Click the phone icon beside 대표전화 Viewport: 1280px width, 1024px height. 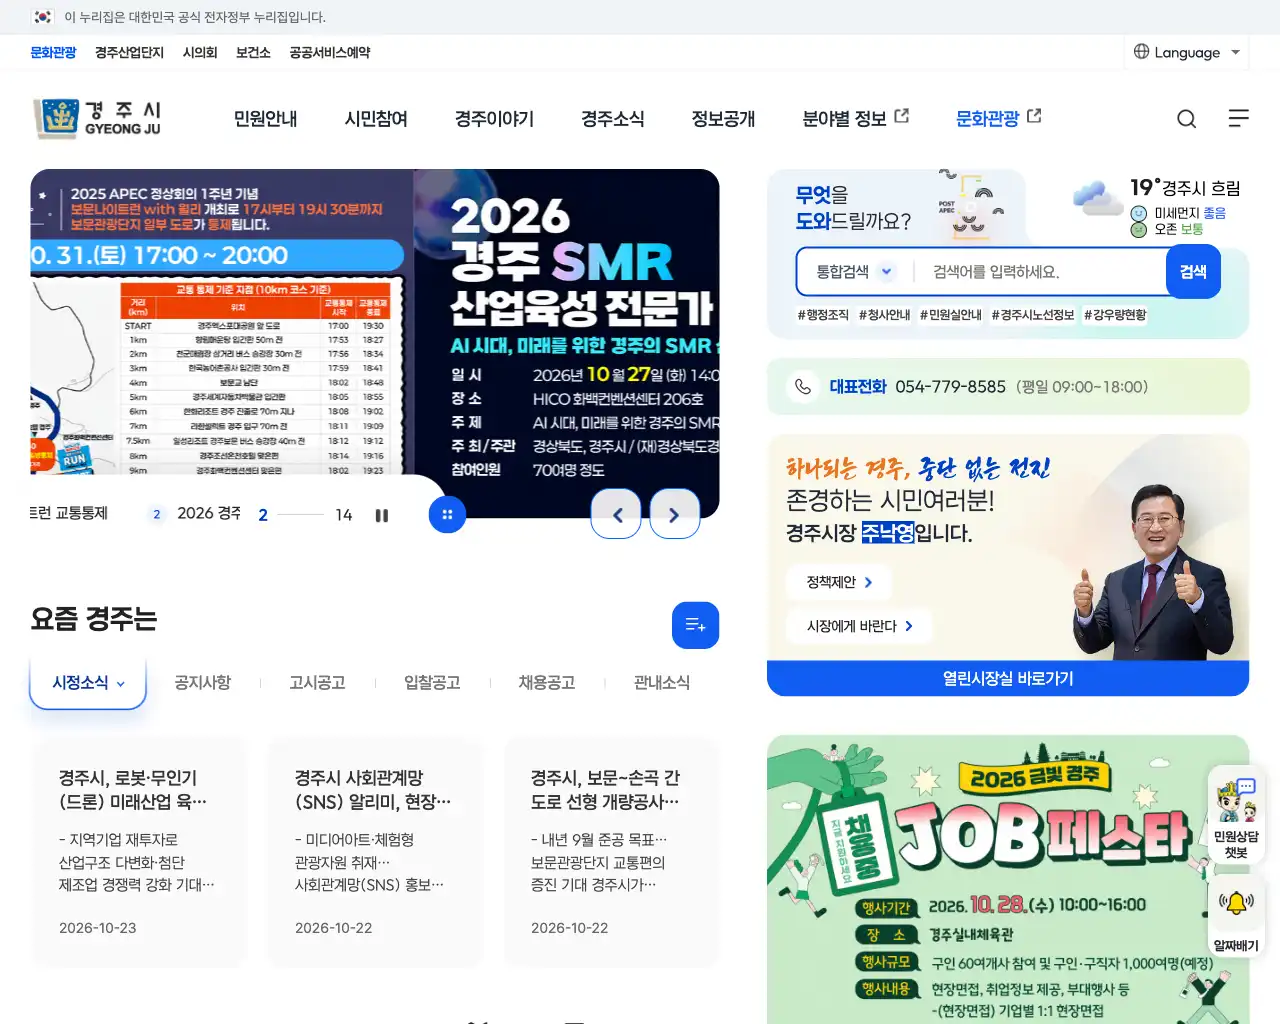point(802,386)
